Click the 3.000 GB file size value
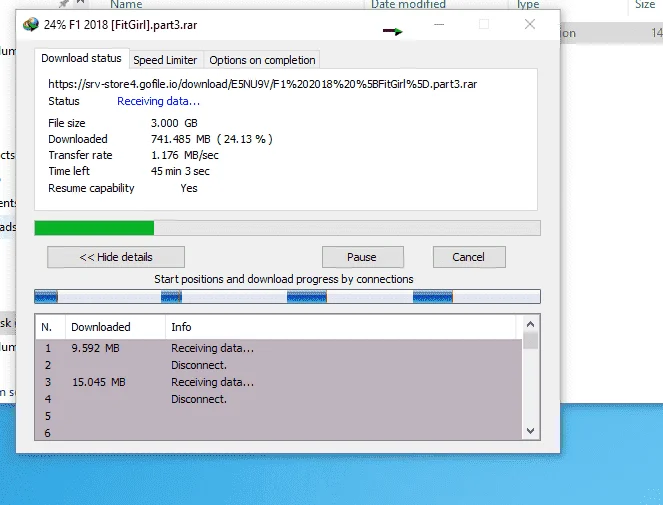Image resolution: width=663 pixels, height=505 pixels. (174, 123)
